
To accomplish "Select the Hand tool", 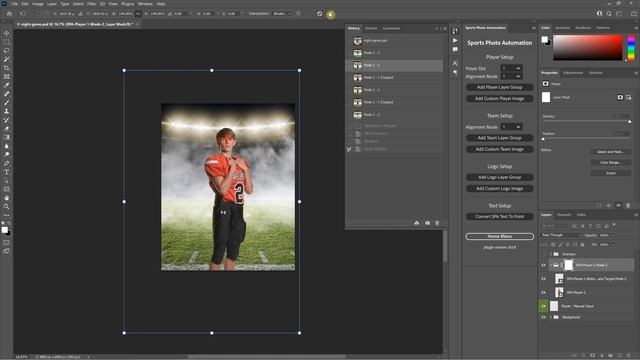I will click(x=7, y=198).
